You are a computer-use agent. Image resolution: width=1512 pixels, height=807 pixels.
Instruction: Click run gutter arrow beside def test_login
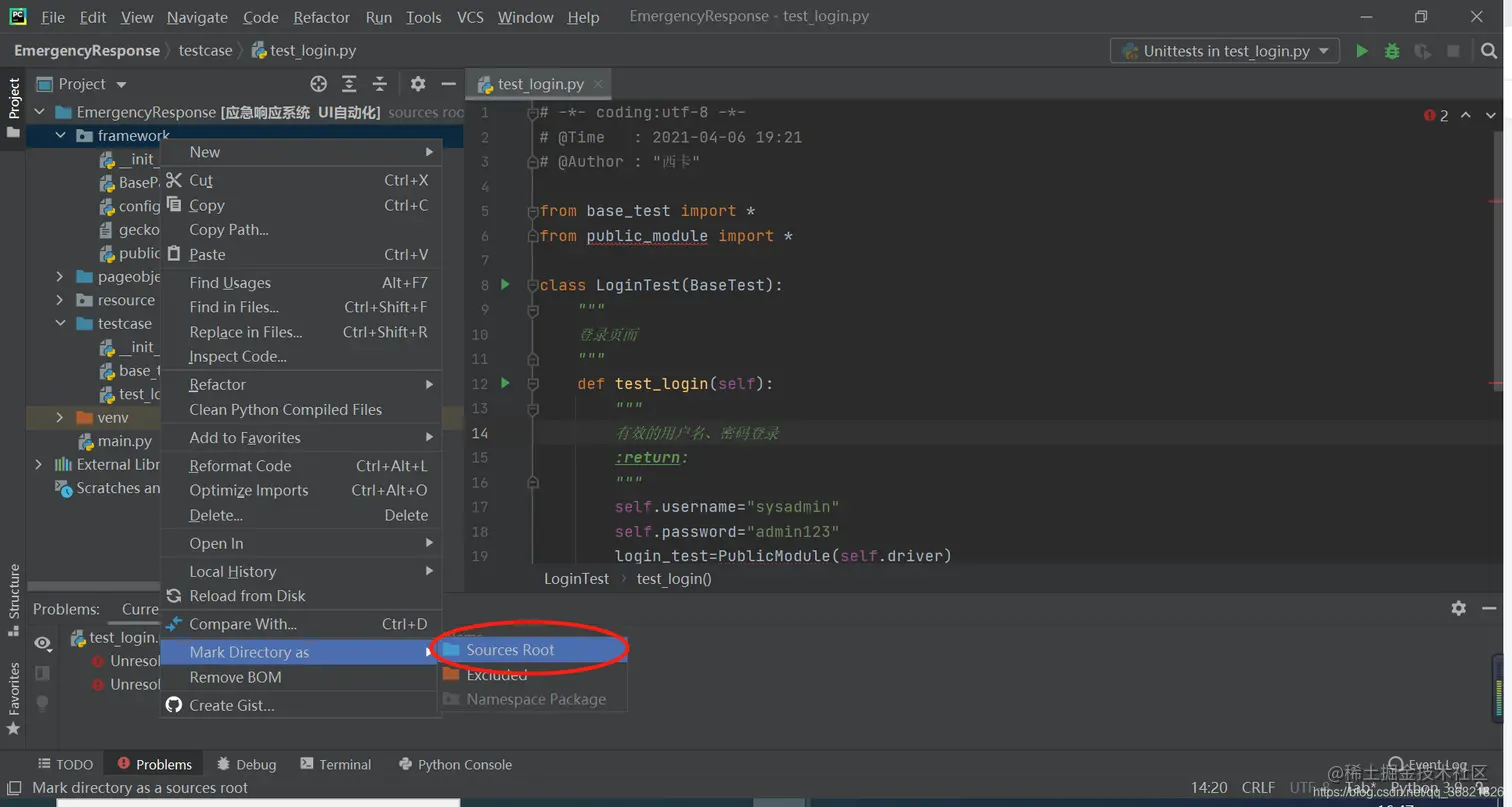pos(505,383)
